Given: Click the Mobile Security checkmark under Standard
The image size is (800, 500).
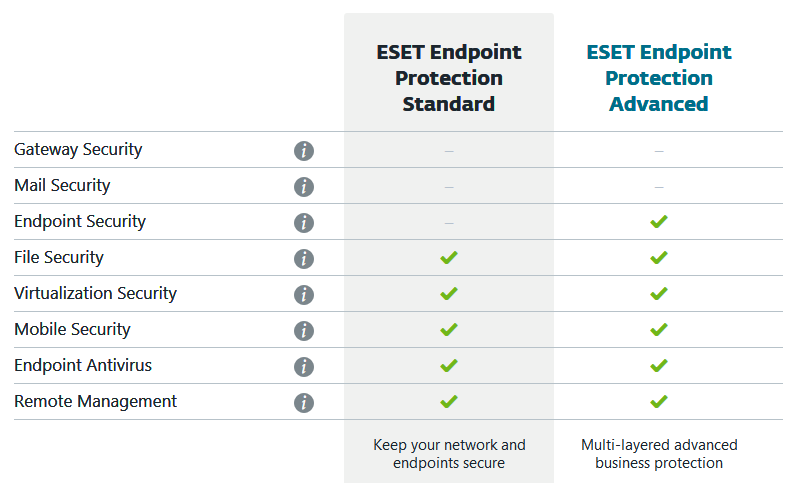Looking at the screenshot, I should (x=449, y=330).
